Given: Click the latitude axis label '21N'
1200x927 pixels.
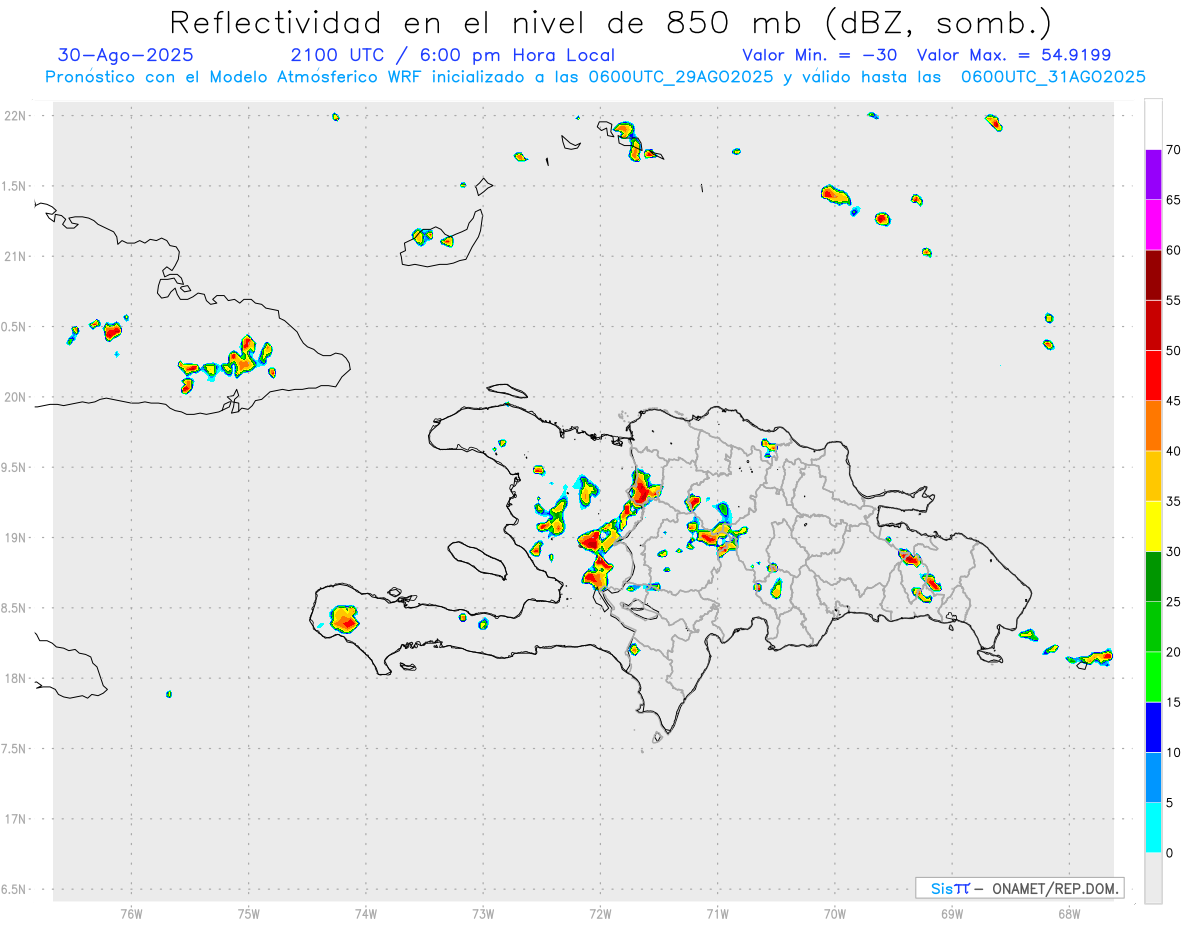Looking at the screenshot, I should 15,257.
